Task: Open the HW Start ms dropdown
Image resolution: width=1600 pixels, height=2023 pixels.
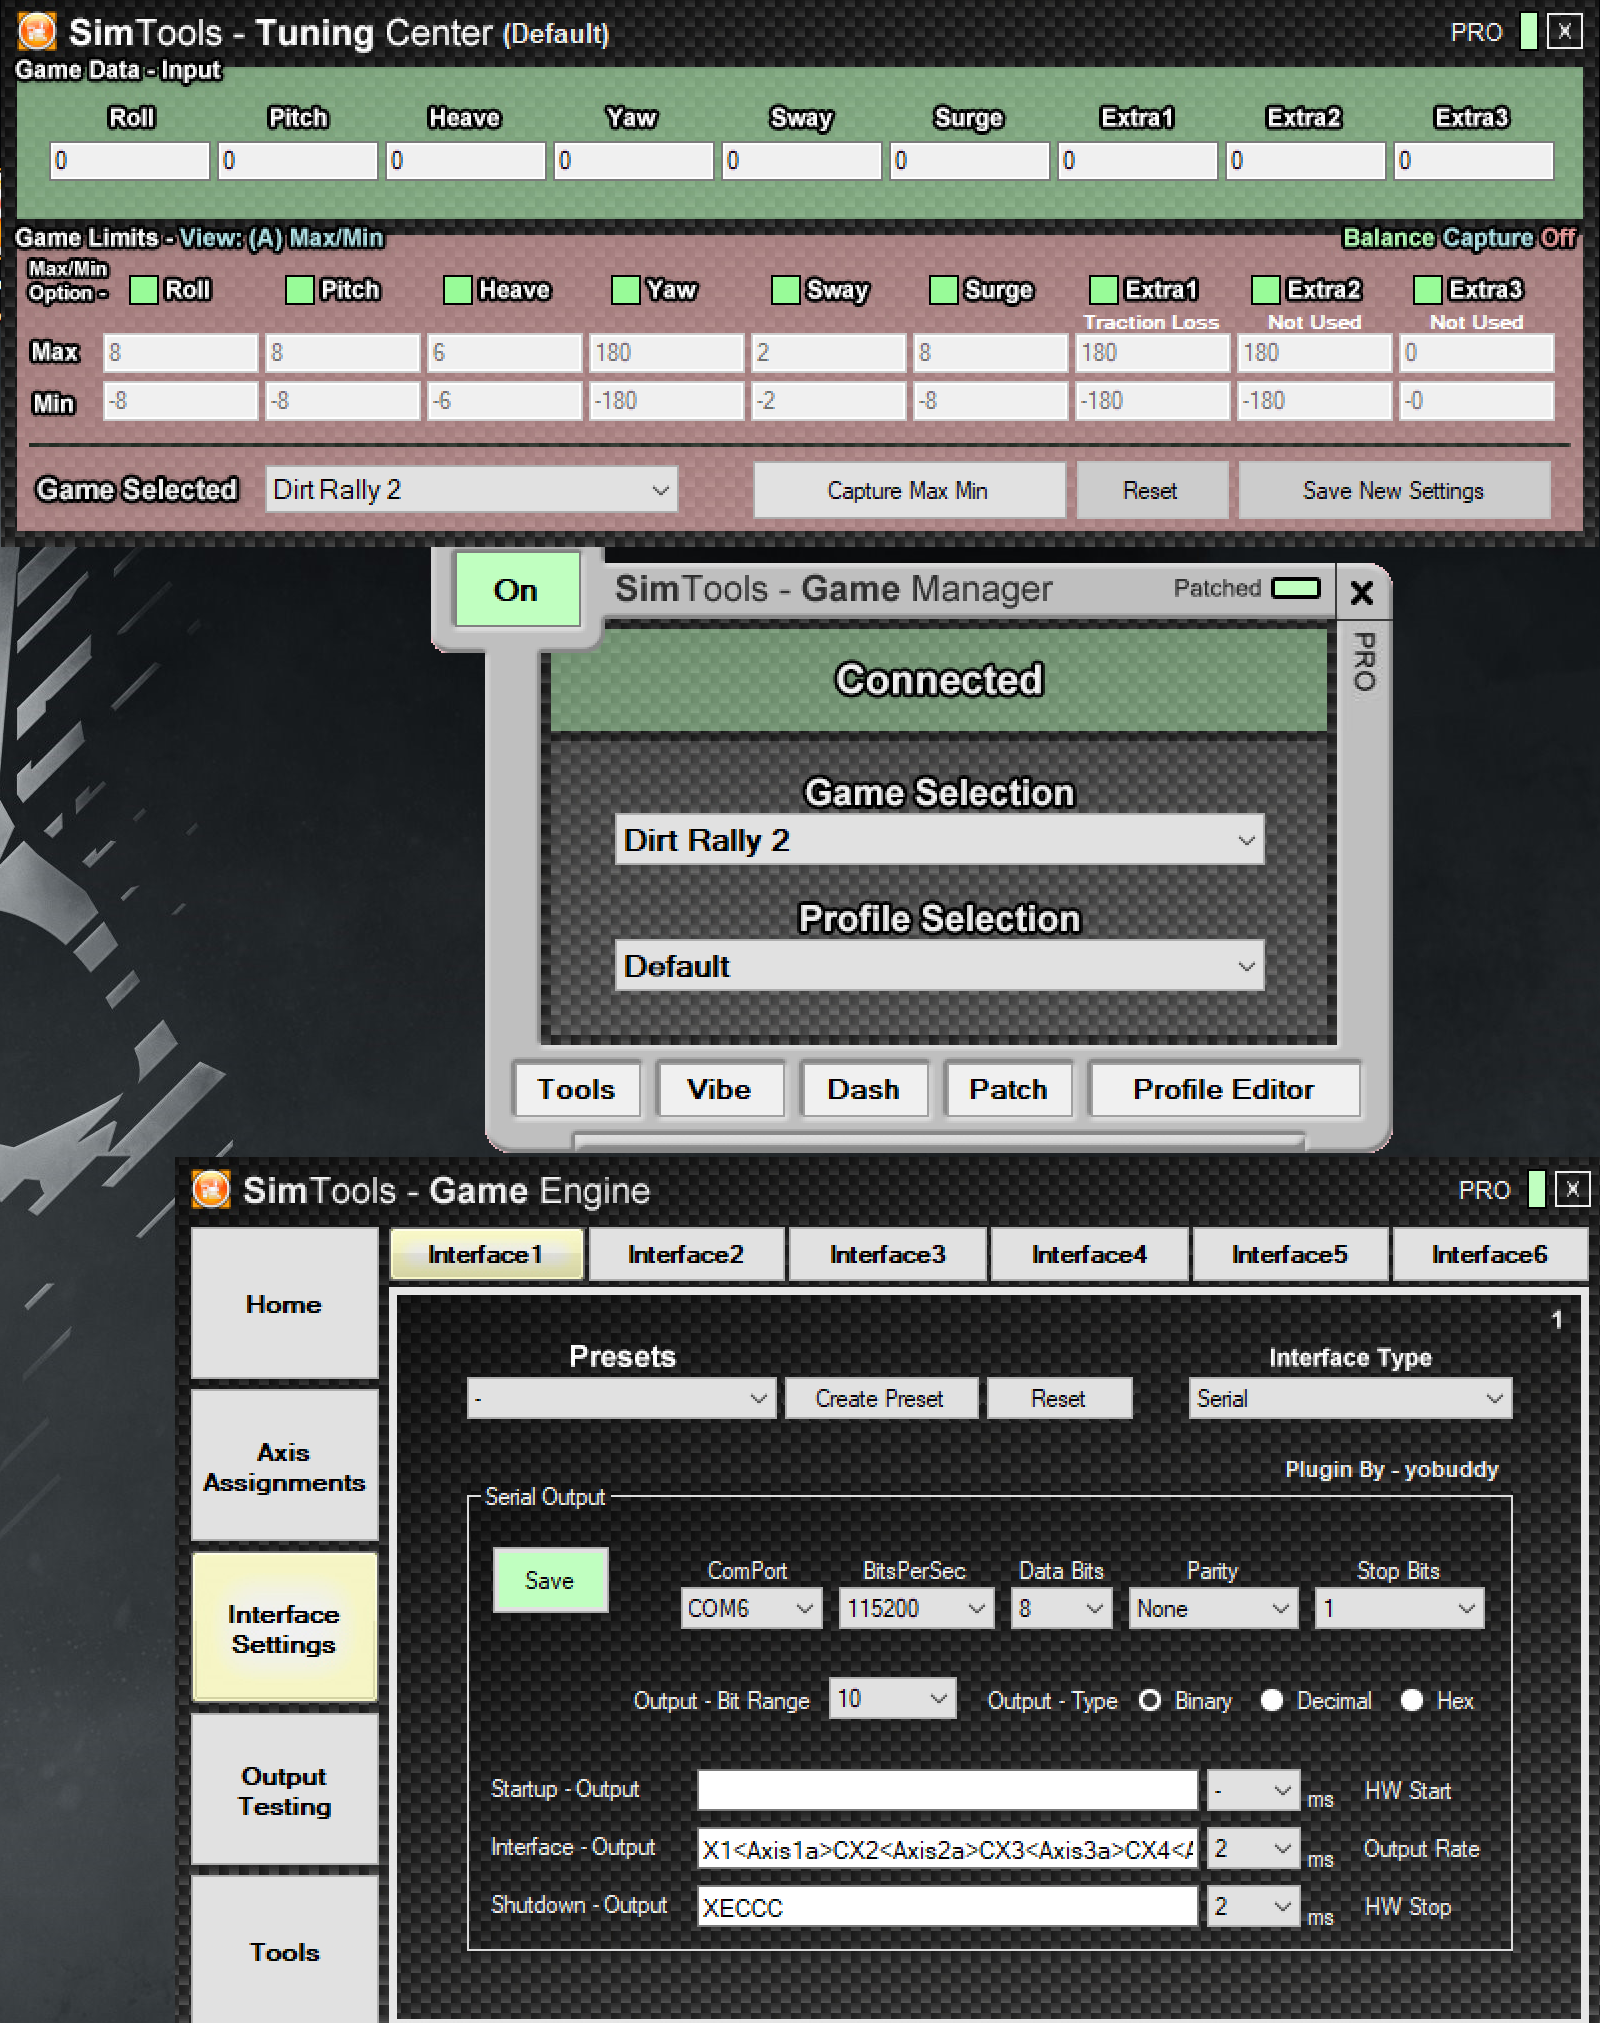Action: tap(1254, 1790)
